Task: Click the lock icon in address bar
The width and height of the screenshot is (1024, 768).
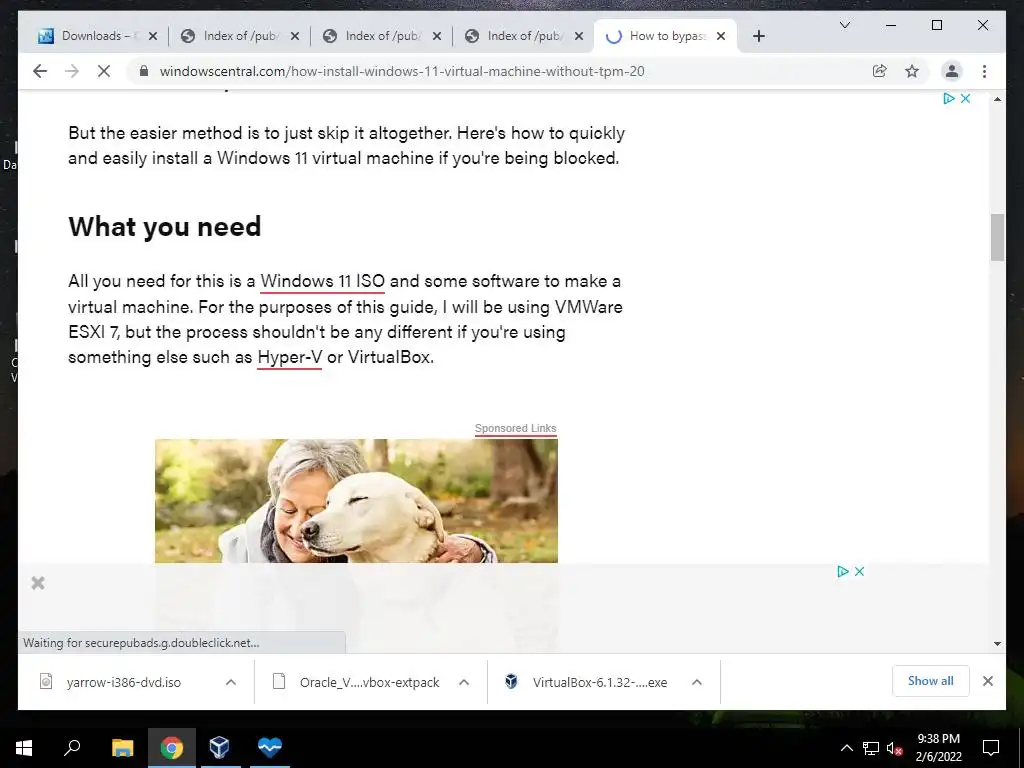Action: coord(144,71)
